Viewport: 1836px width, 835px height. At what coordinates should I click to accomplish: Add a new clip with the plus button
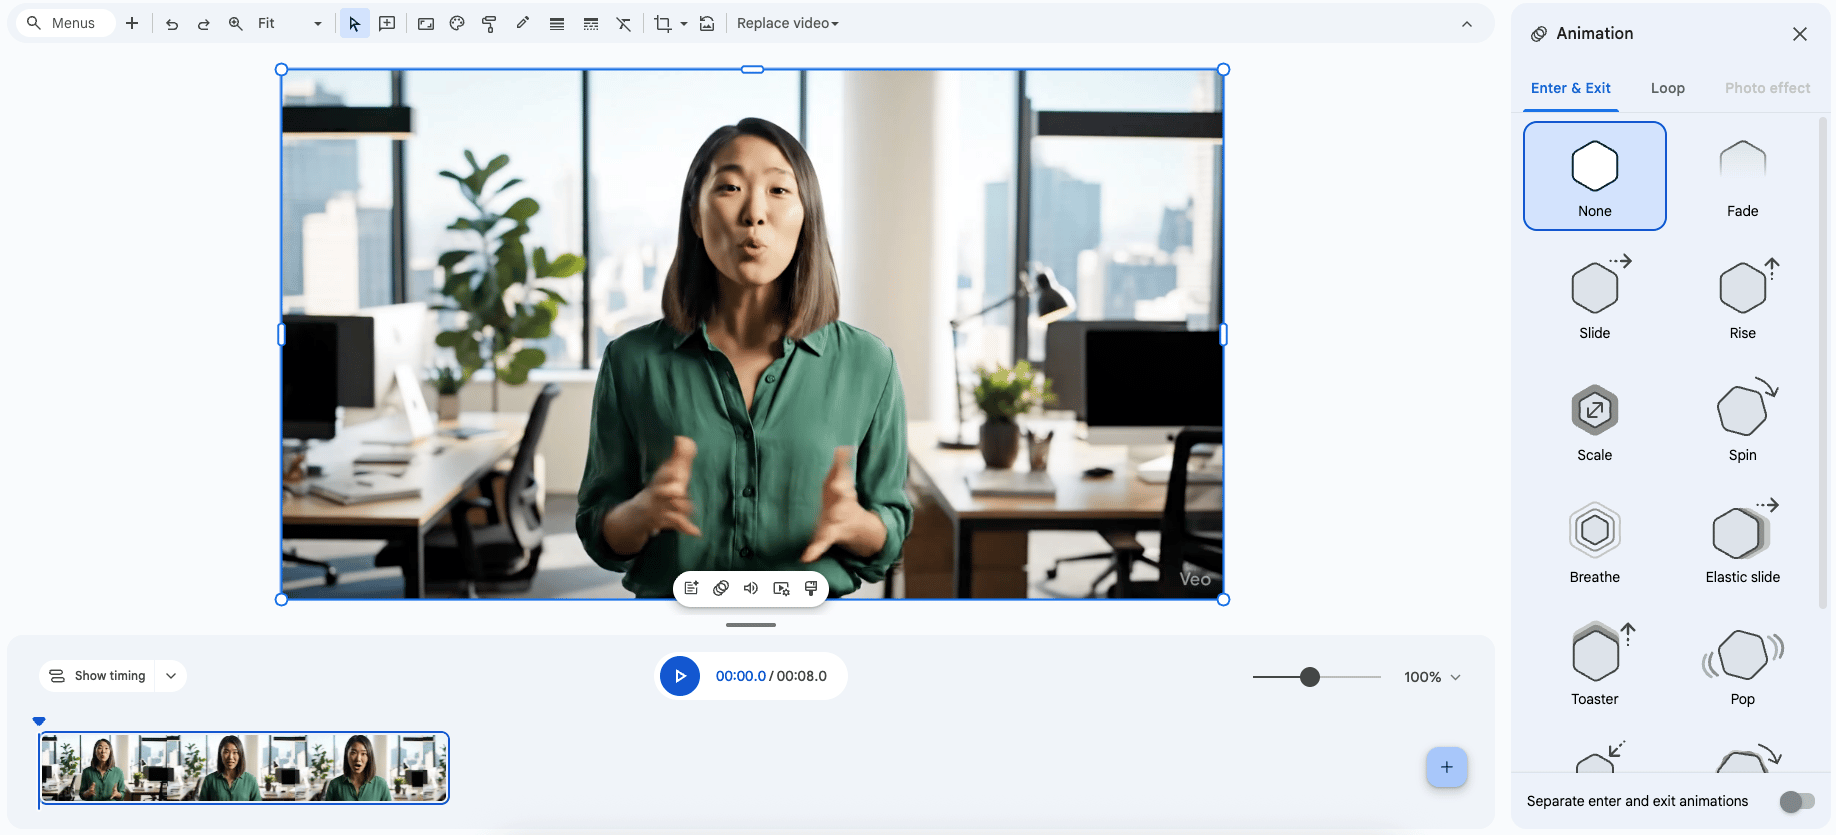click(1447, 767)
